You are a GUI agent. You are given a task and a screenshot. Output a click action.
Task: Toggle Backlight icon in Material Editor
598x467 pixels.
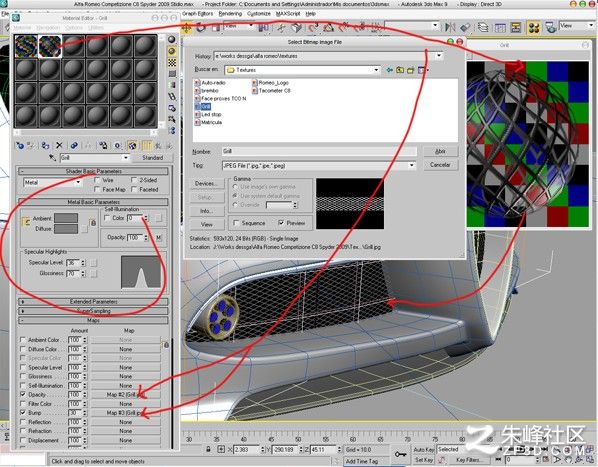pos(172,51)
